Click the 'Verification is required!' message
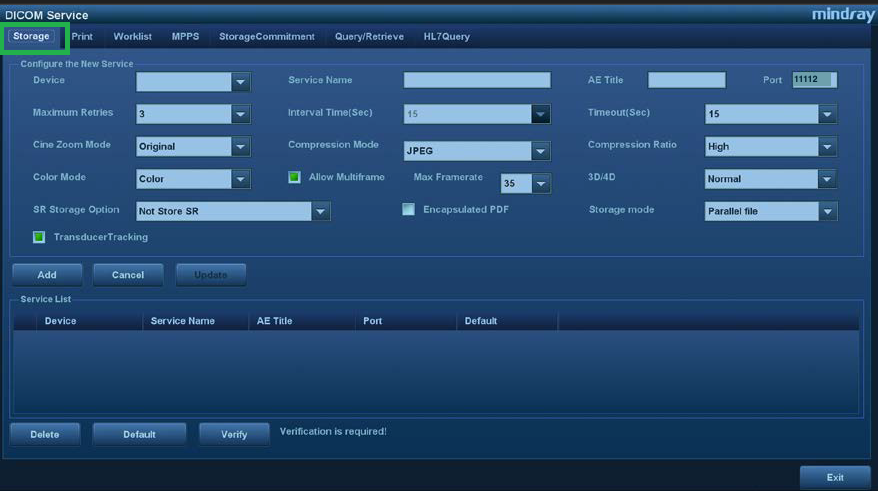The image size is (878, 491). coord(333,432)
